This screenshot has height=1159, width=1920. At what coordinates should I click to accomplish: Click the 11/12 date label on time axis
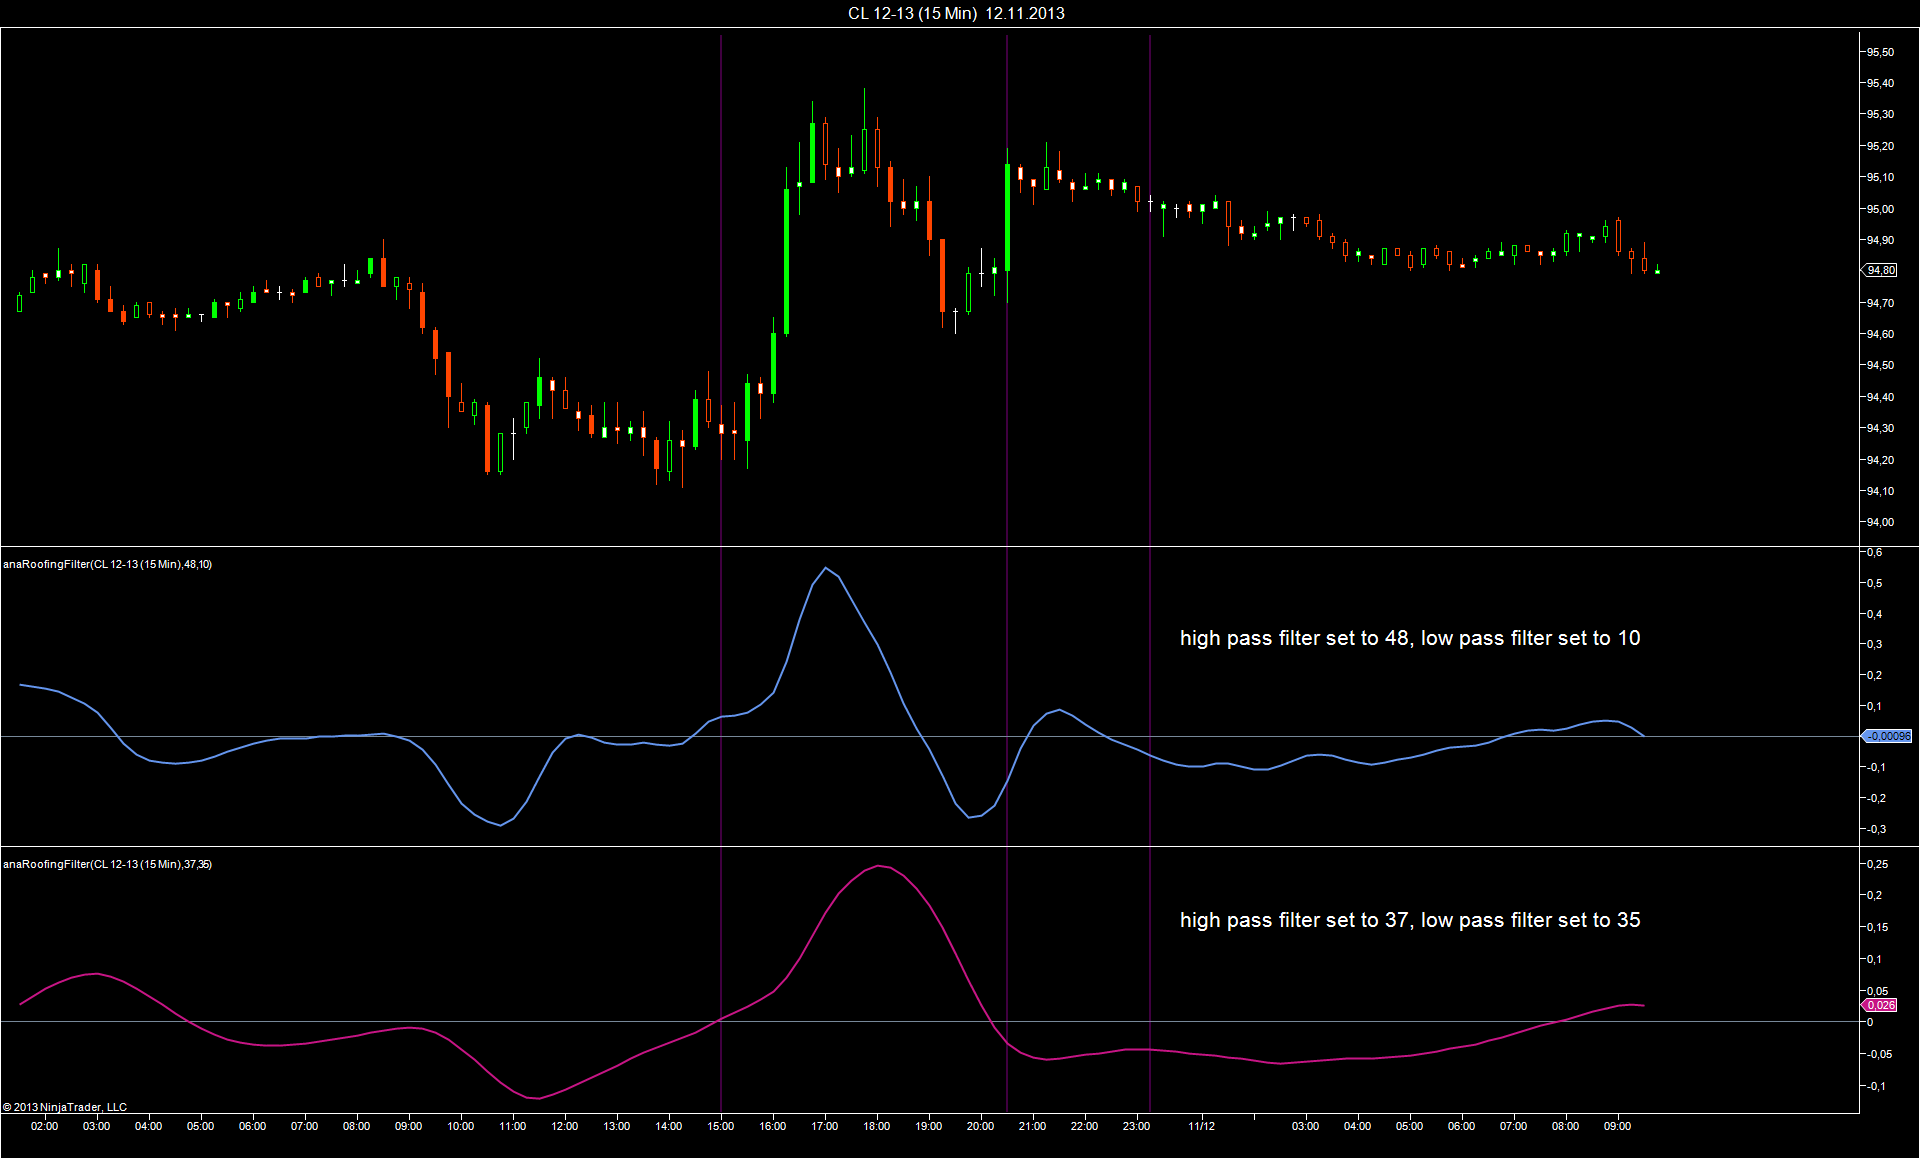coord(1202,1126)
